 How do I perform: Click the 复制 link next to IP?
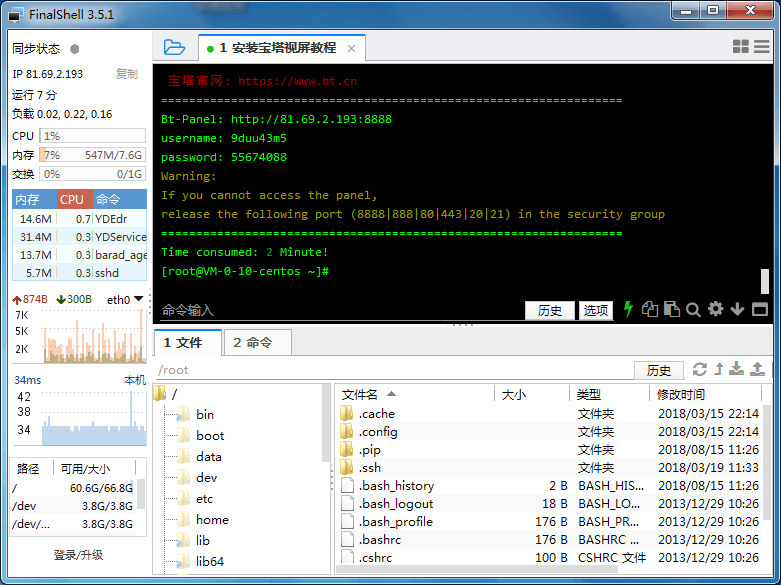click(x=126, y=74)
